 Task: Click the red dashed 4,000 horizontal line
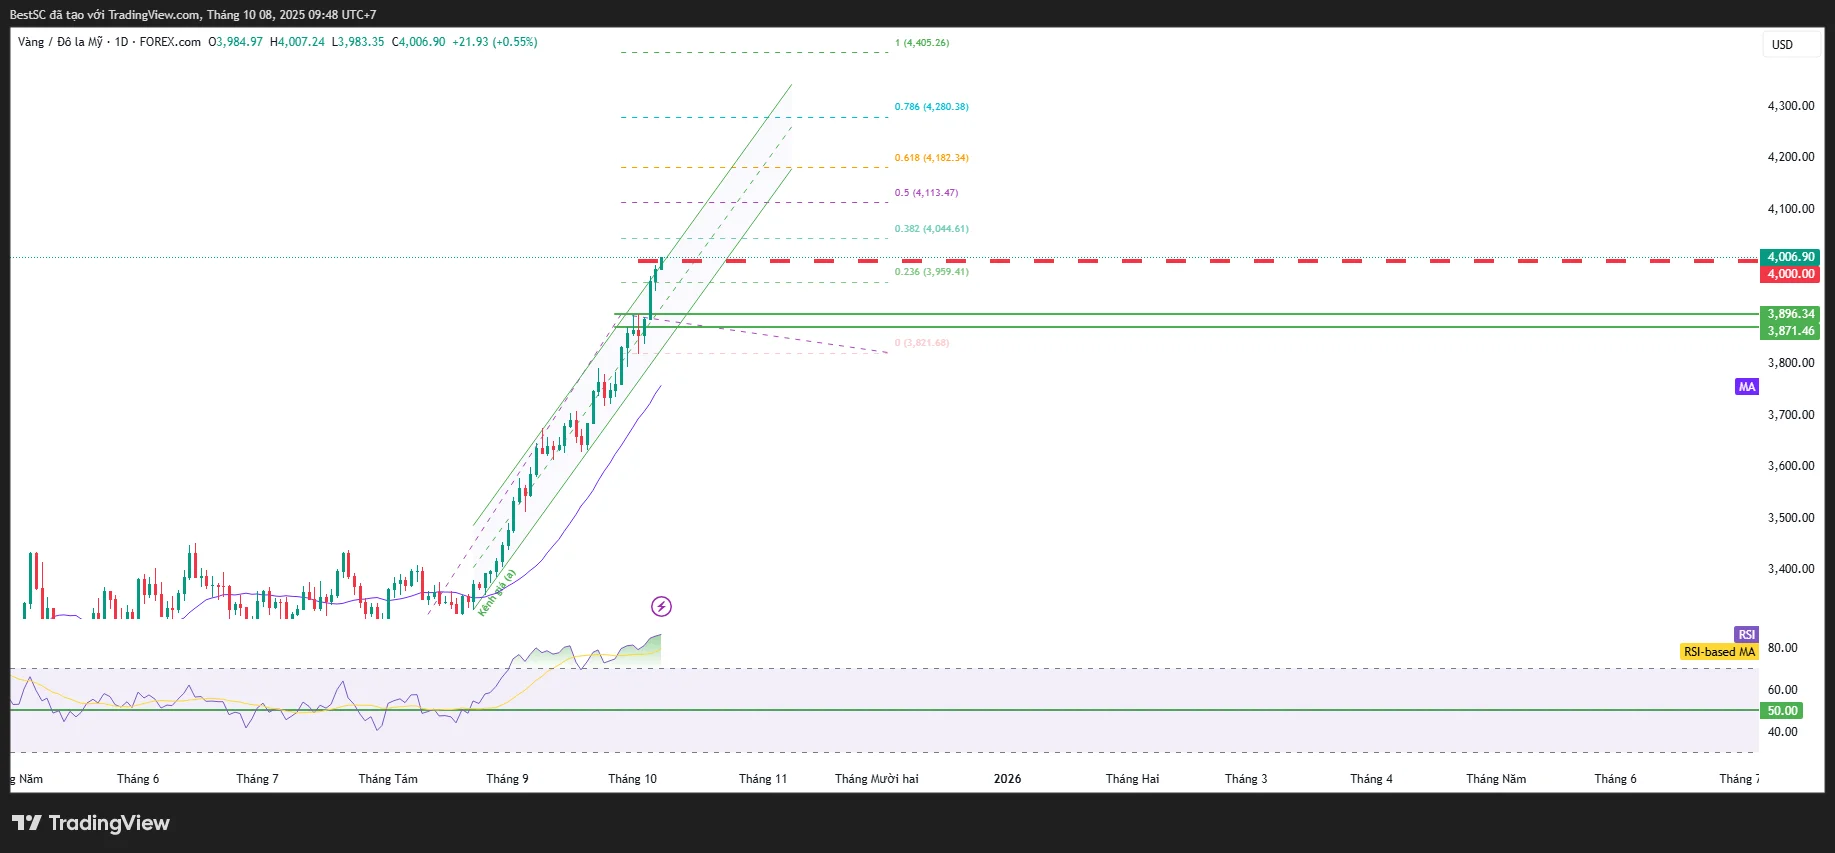pos(1200,261)
